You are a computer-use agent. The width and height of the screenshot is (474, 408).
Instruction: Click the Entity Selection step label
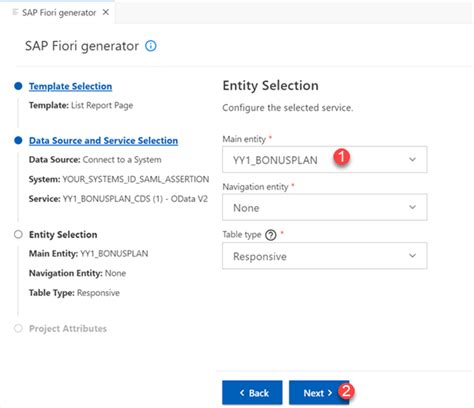click(63, 235)
